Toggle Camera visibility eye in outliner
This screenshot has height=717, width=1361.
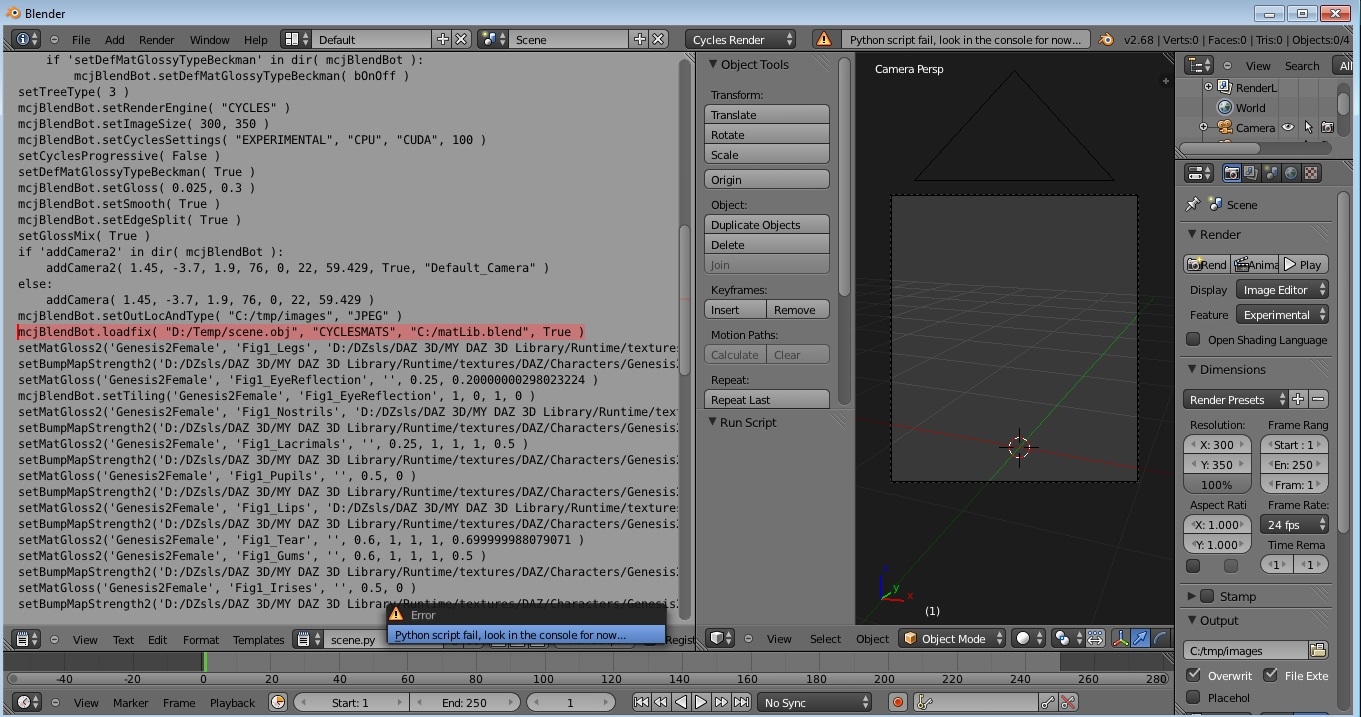pyautogui.click(x=1288, y=128)
